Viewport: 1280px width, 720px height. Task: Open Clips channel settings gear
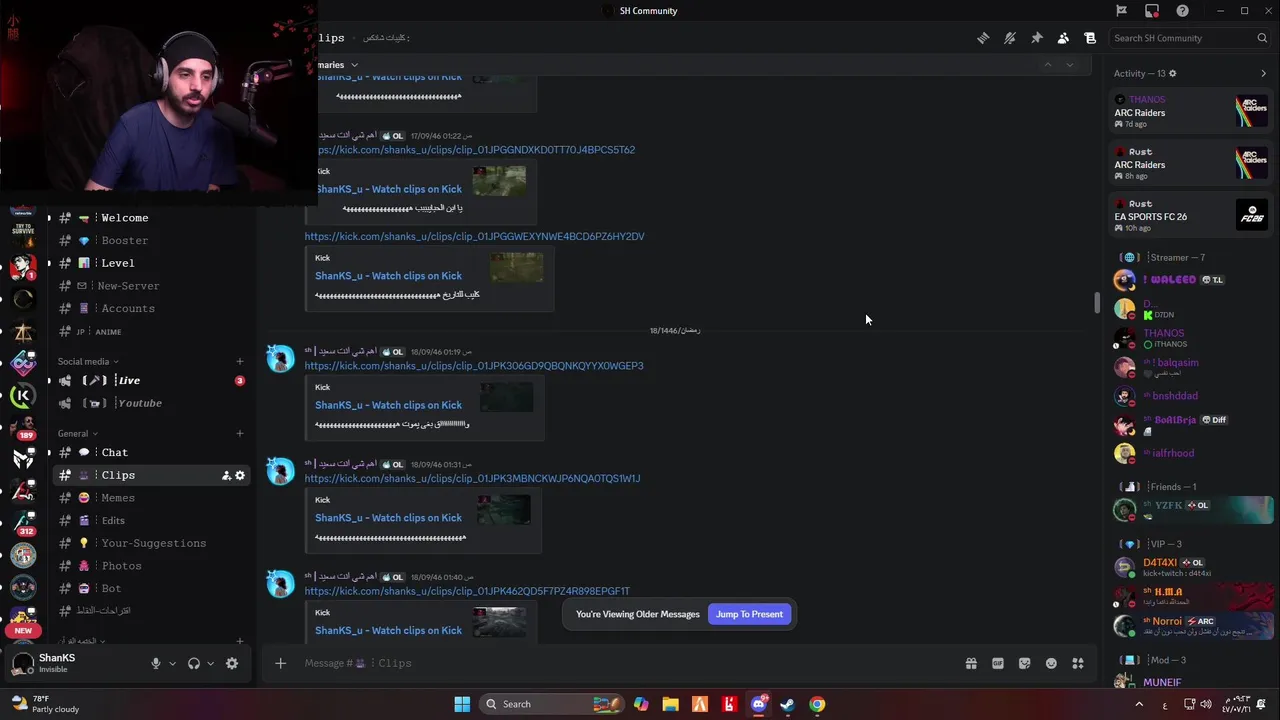[240, 476]
